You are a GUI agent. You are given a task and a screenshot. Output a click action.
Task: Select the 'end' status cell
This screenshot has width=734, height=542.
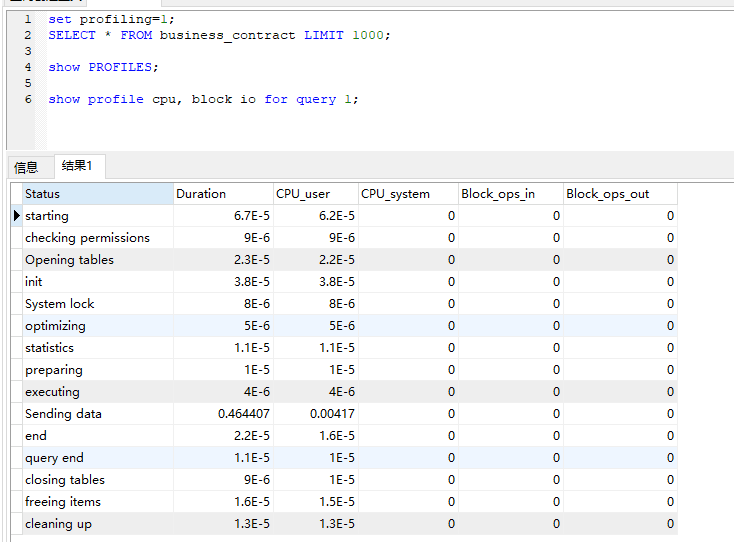click(98, 436)
